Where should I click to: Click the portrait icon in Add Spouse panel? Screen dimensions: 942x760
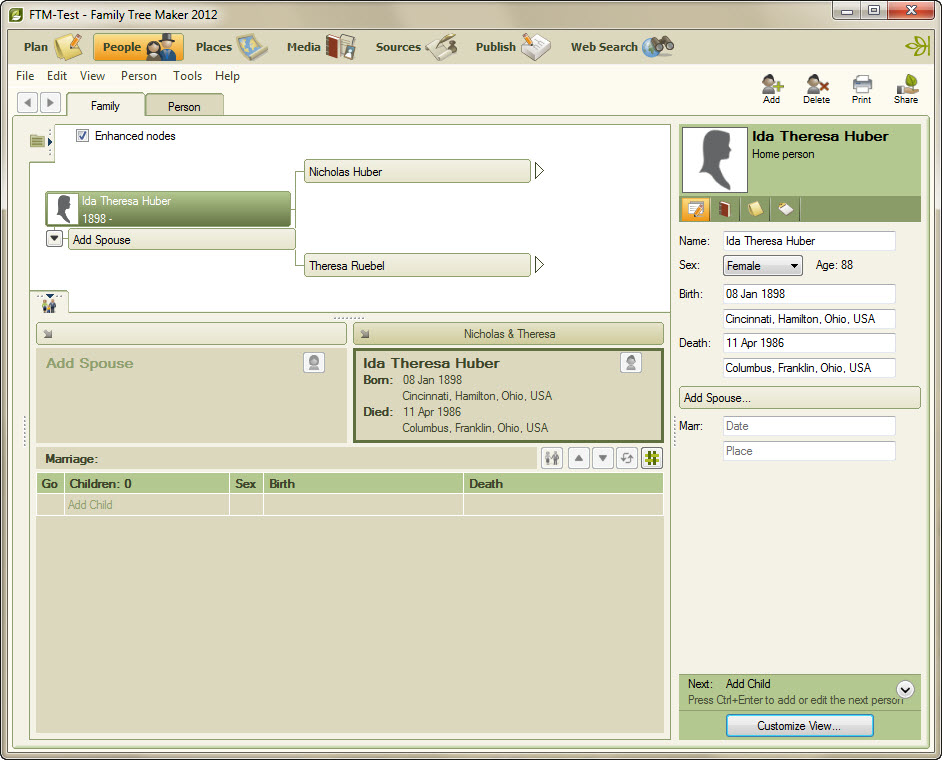314,362
